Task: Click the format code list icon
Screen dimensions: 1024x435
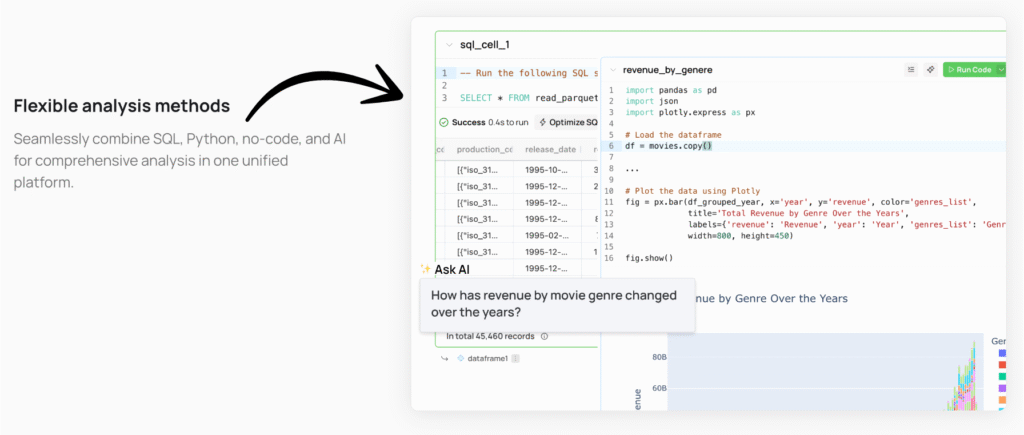Action: [x=911, y=69]
